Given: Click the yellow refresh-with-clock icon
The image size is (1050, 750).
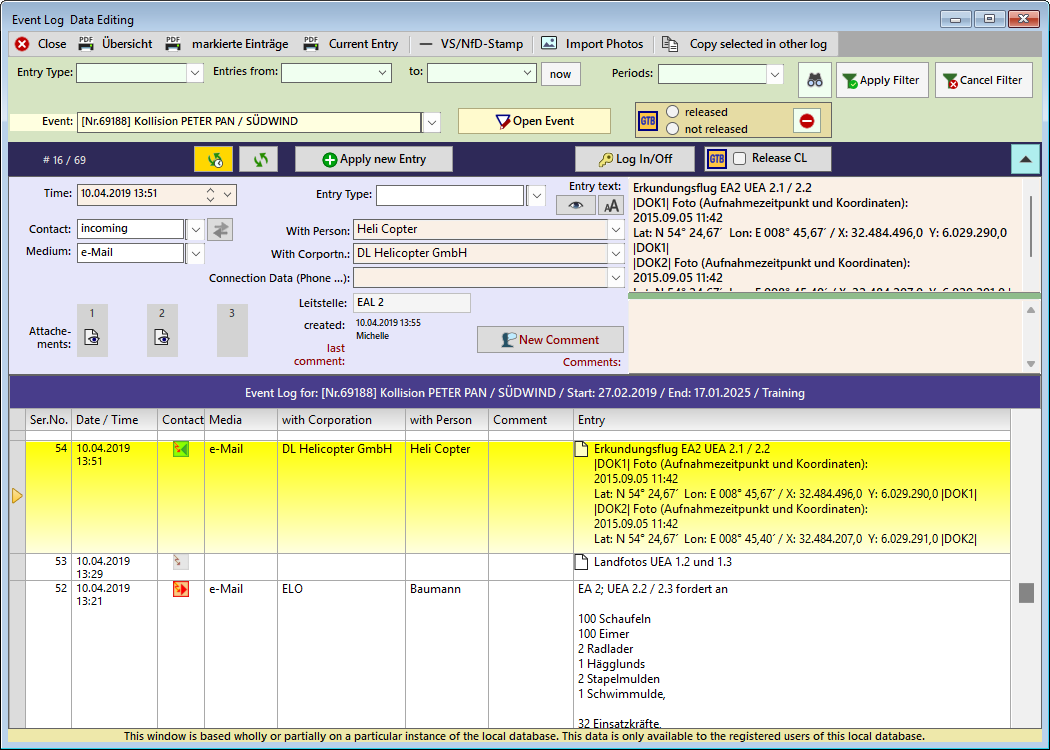Looking at the screenshot, I should click(x=213, y=159).
